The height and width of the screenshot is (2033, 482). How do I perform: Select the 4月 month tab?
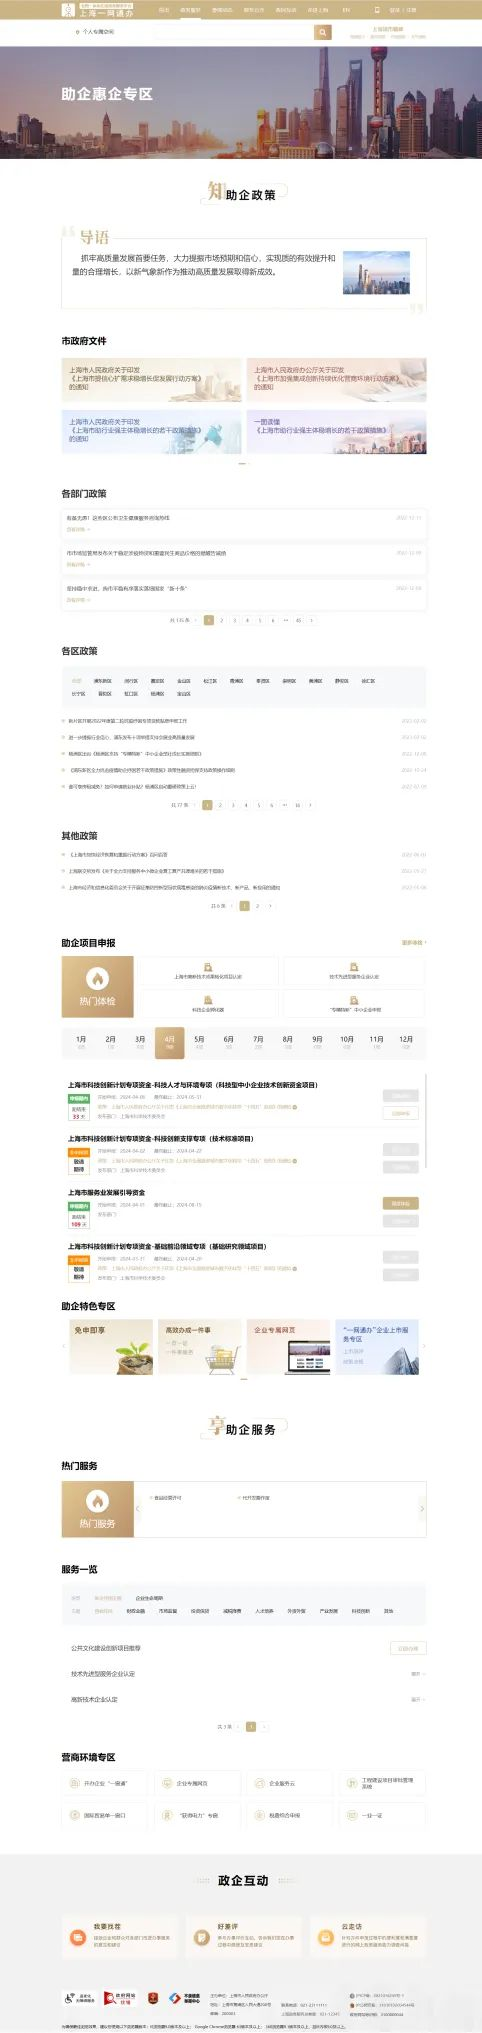[170, 1042]
